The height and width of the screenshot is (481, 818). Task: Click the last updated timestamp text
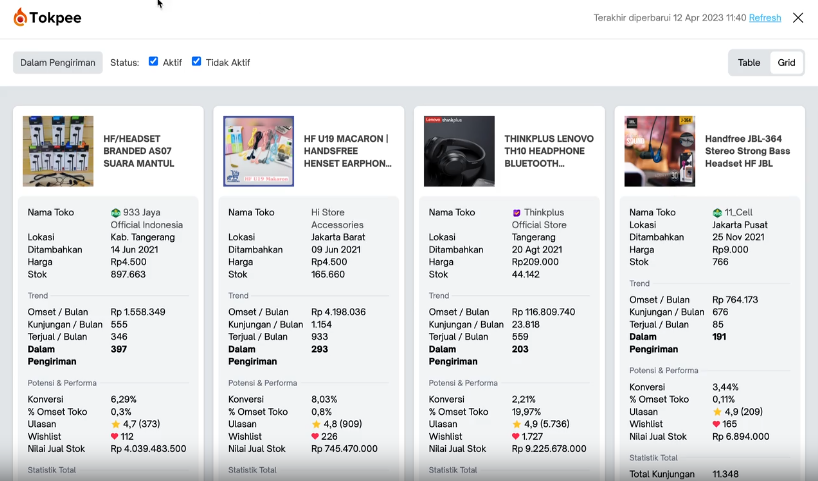tap(670, 18)
